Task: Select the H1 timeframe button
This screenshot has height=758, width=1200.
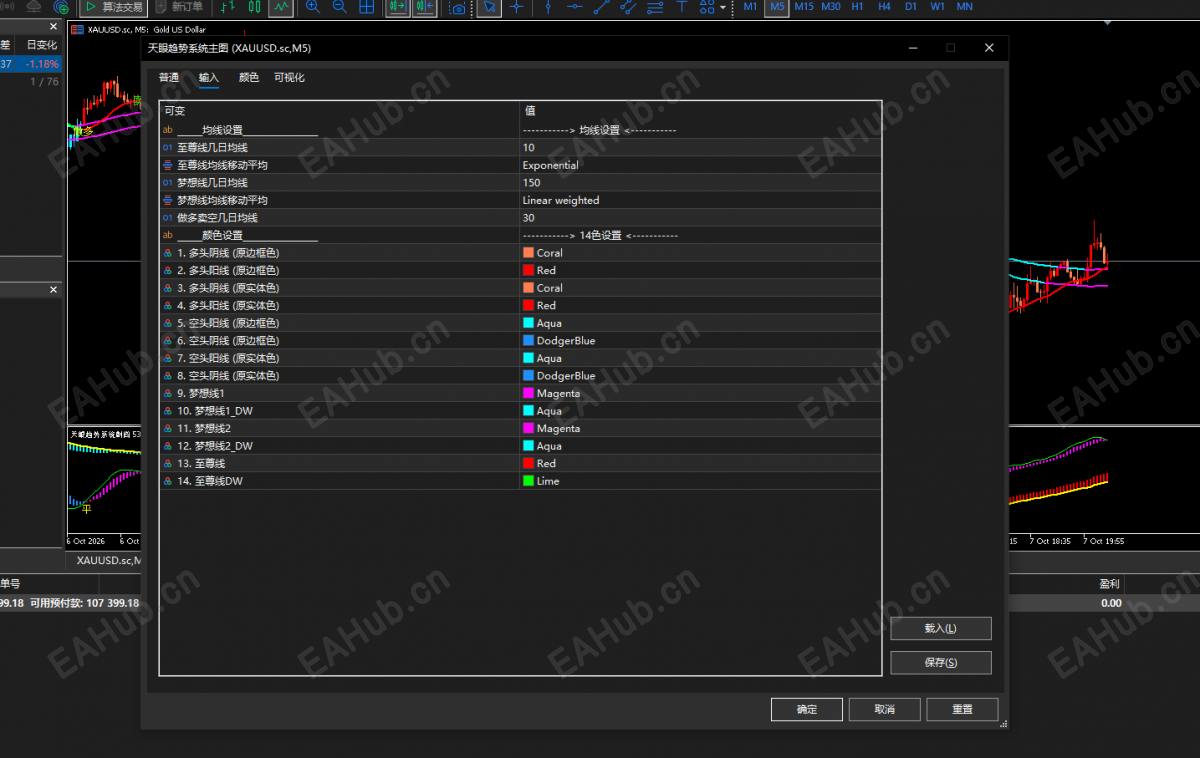Action: tap(857, 7)
